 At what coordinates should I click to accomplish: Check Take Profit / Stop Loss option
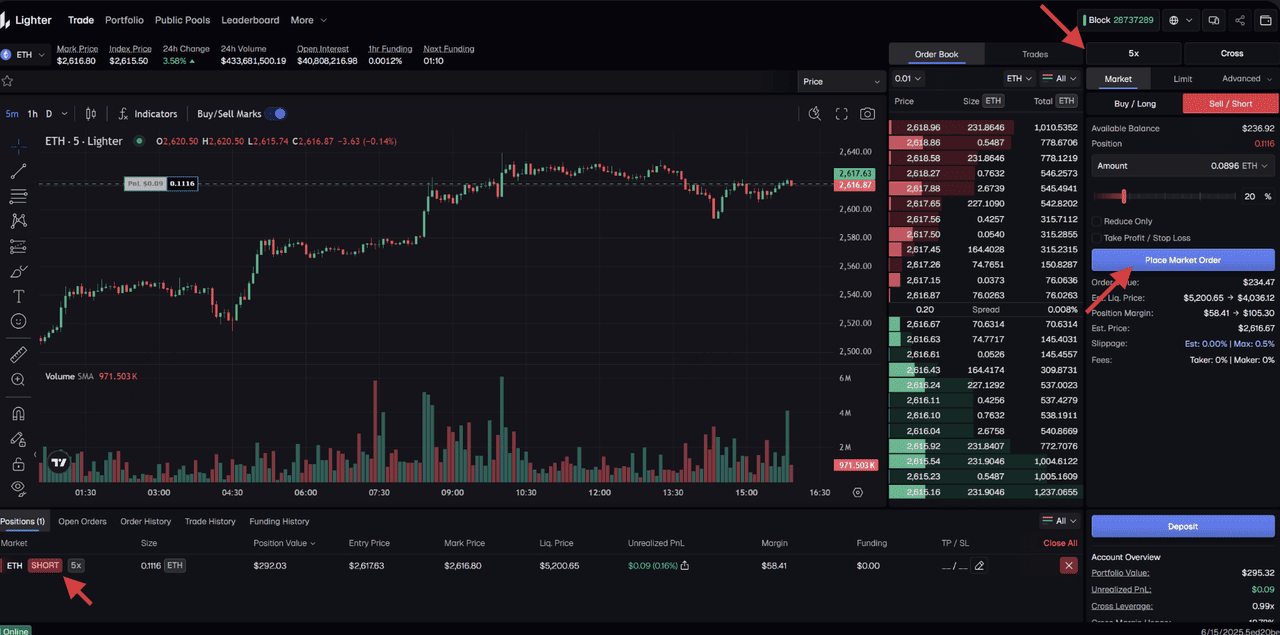[x=1097, y=238]
